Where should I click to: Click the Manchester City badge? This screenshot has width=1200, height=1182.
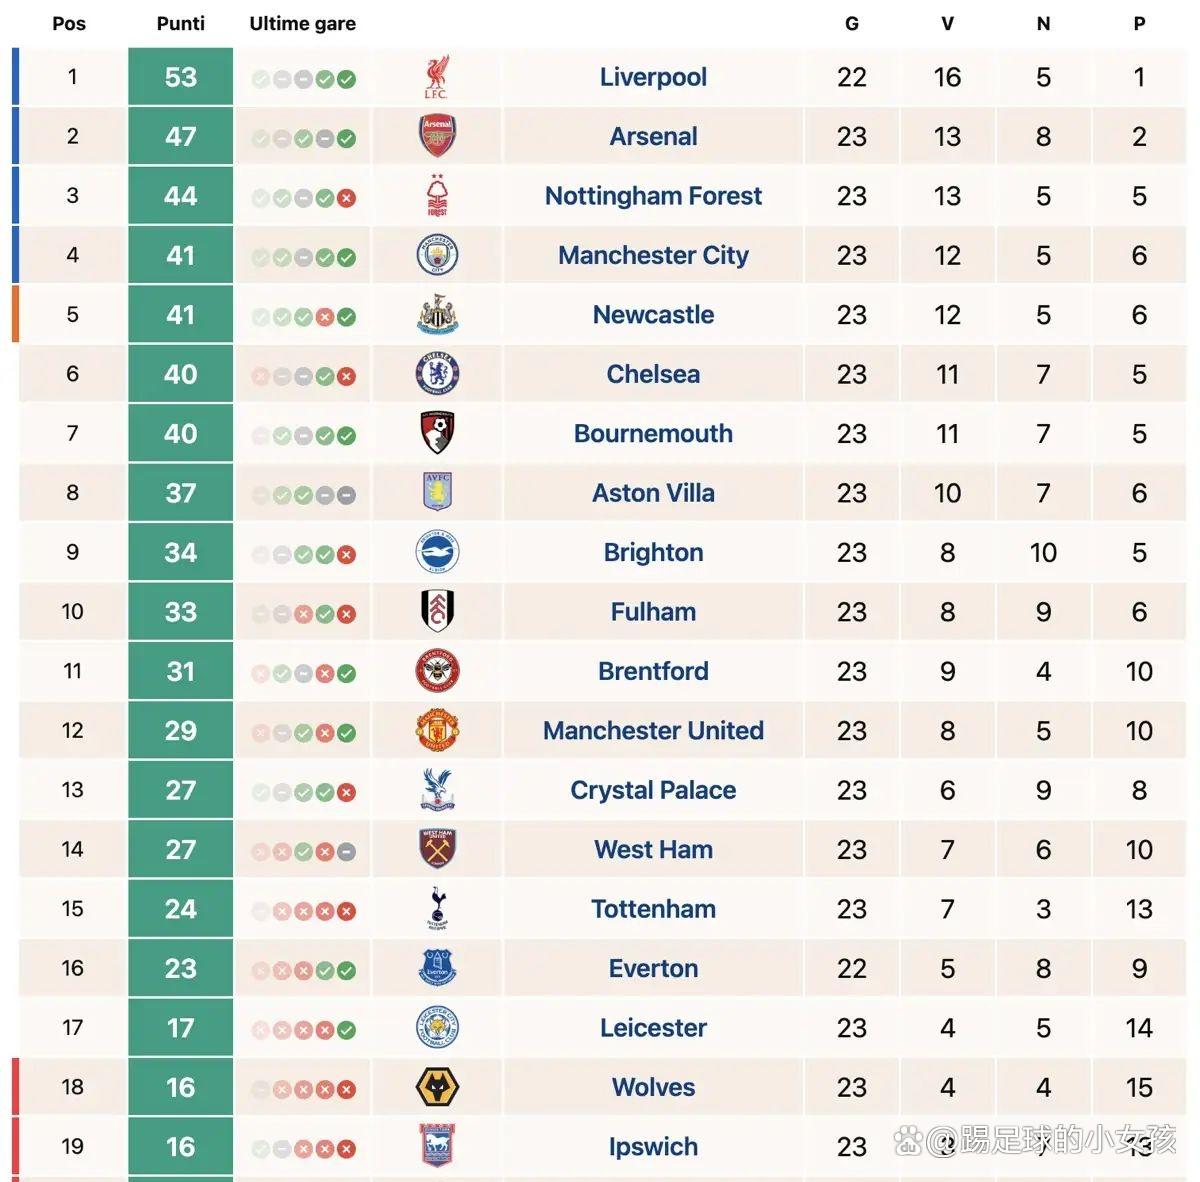coord(437,255)
